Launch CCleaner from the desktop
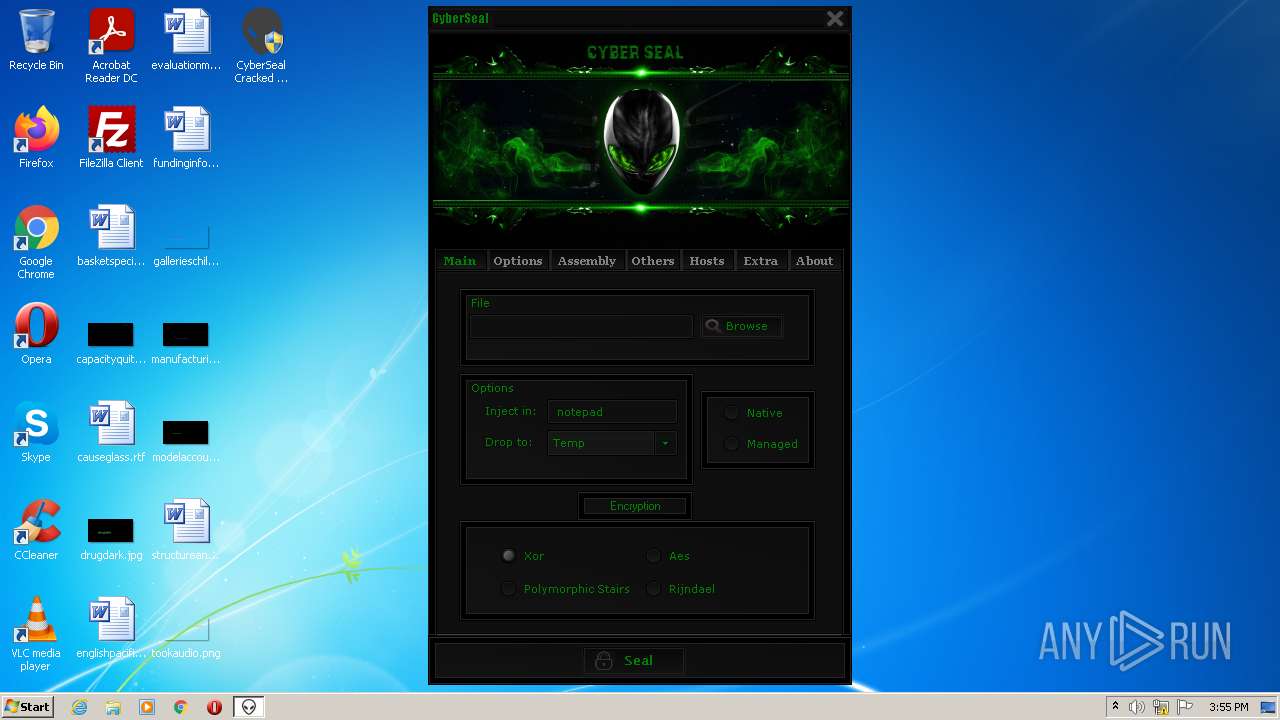The height and width of the screenshot is (720, 1280). coord(36,531)
